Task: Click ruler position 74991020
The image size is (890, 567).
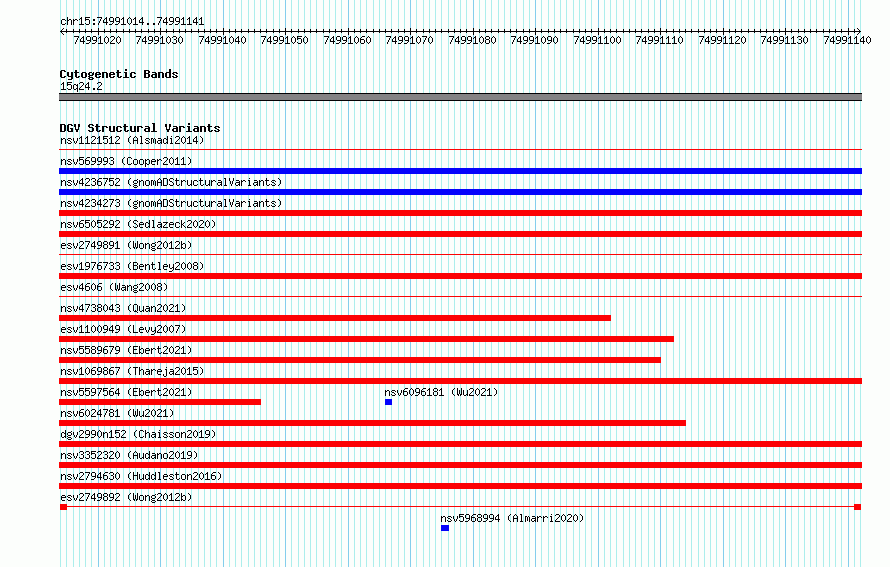Action: (97, 40)
